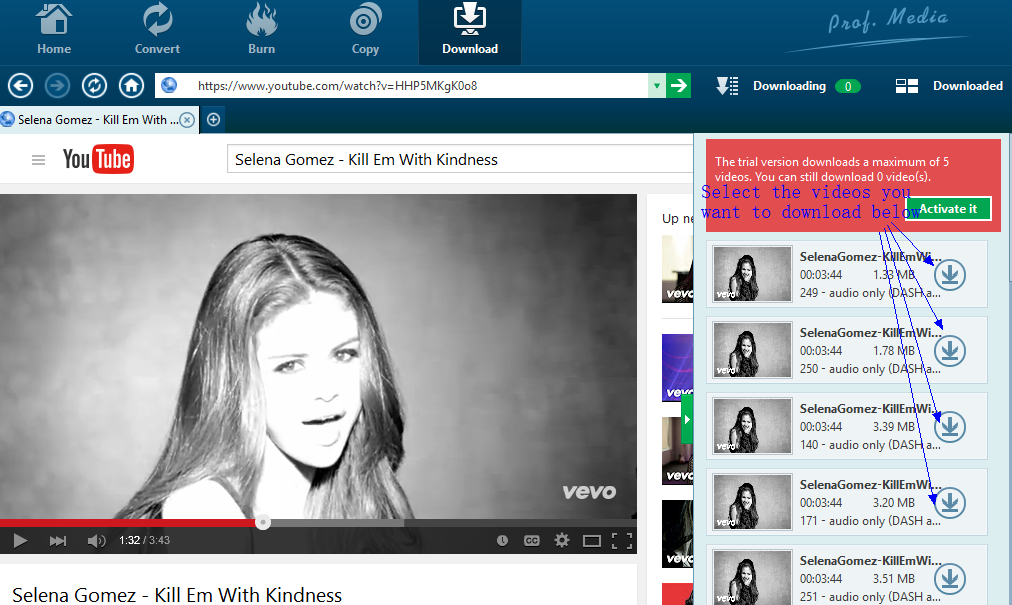The width and height of the screenshot is (1012, 605).
Task: Click thumbnail of 251 audio only item
Action: point(753,577)
